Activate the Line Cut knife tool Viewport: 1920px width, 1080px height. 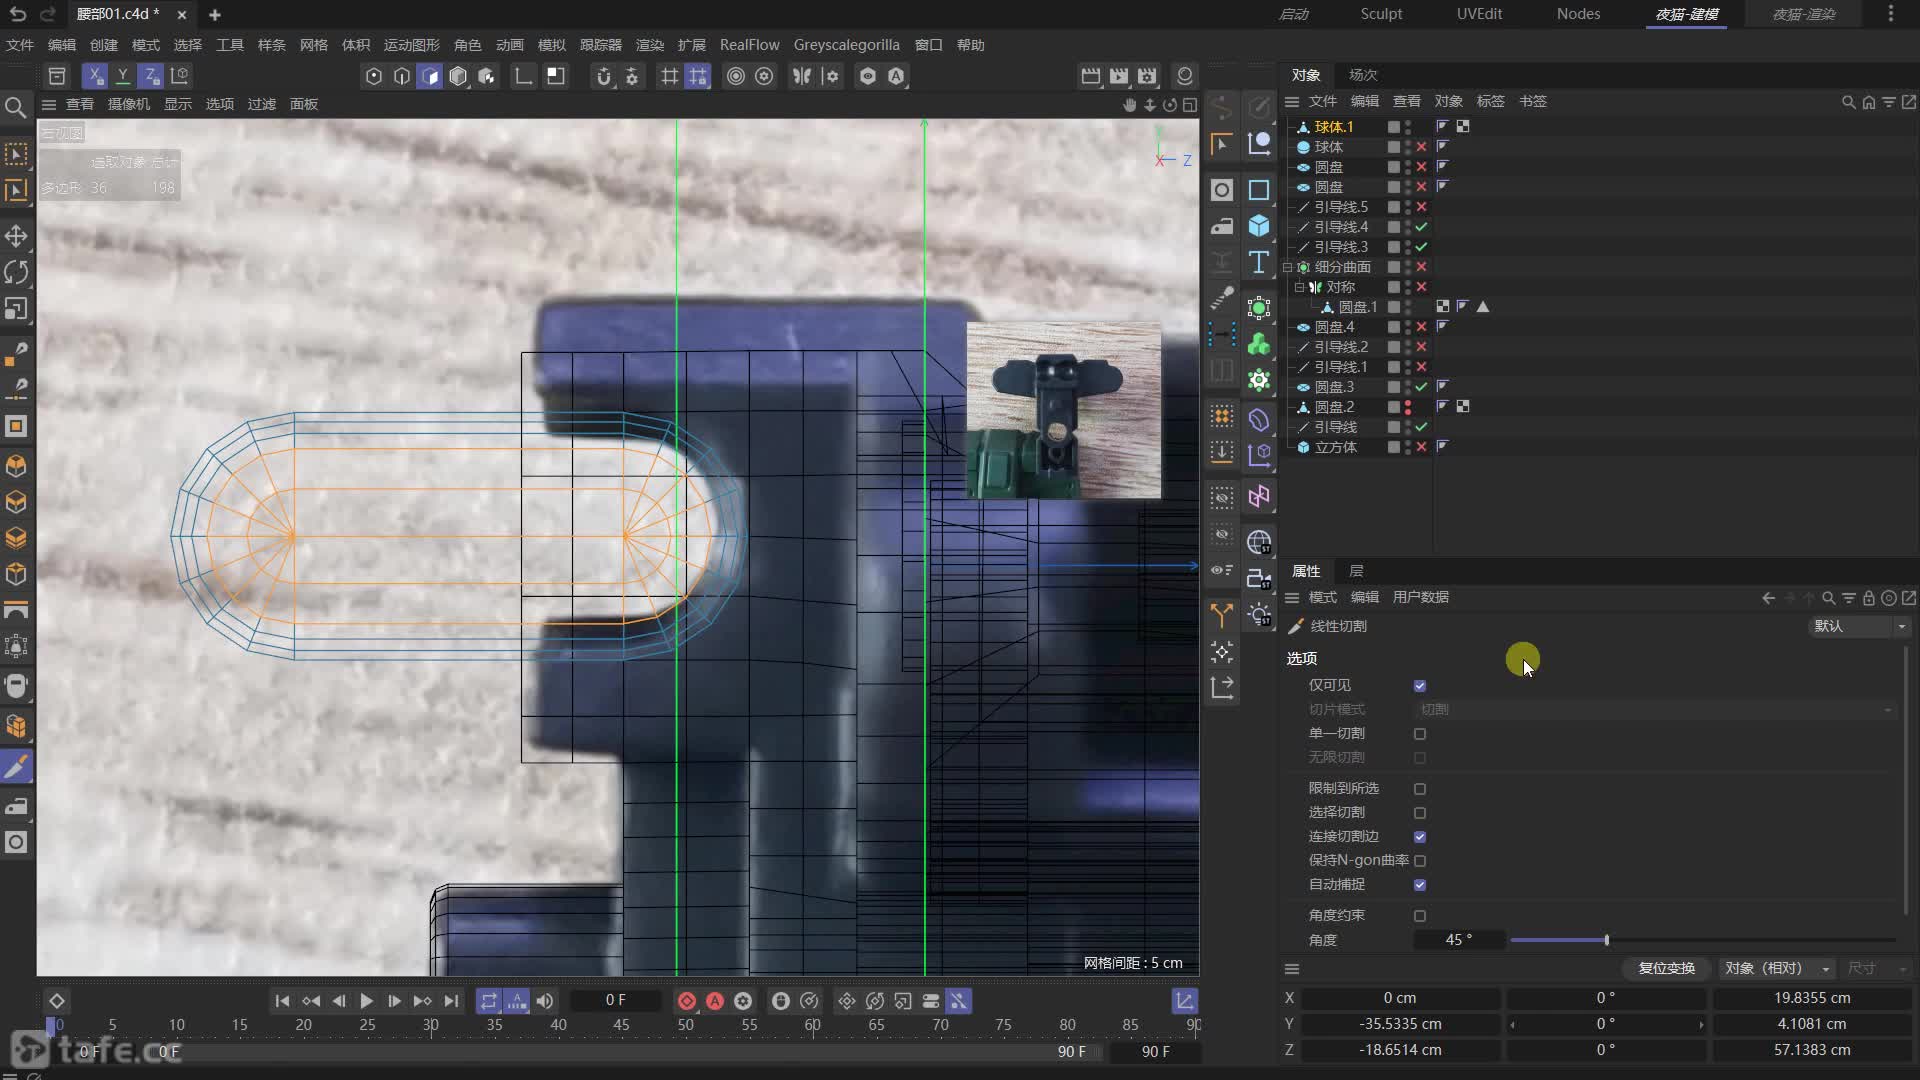pos(16,767)
